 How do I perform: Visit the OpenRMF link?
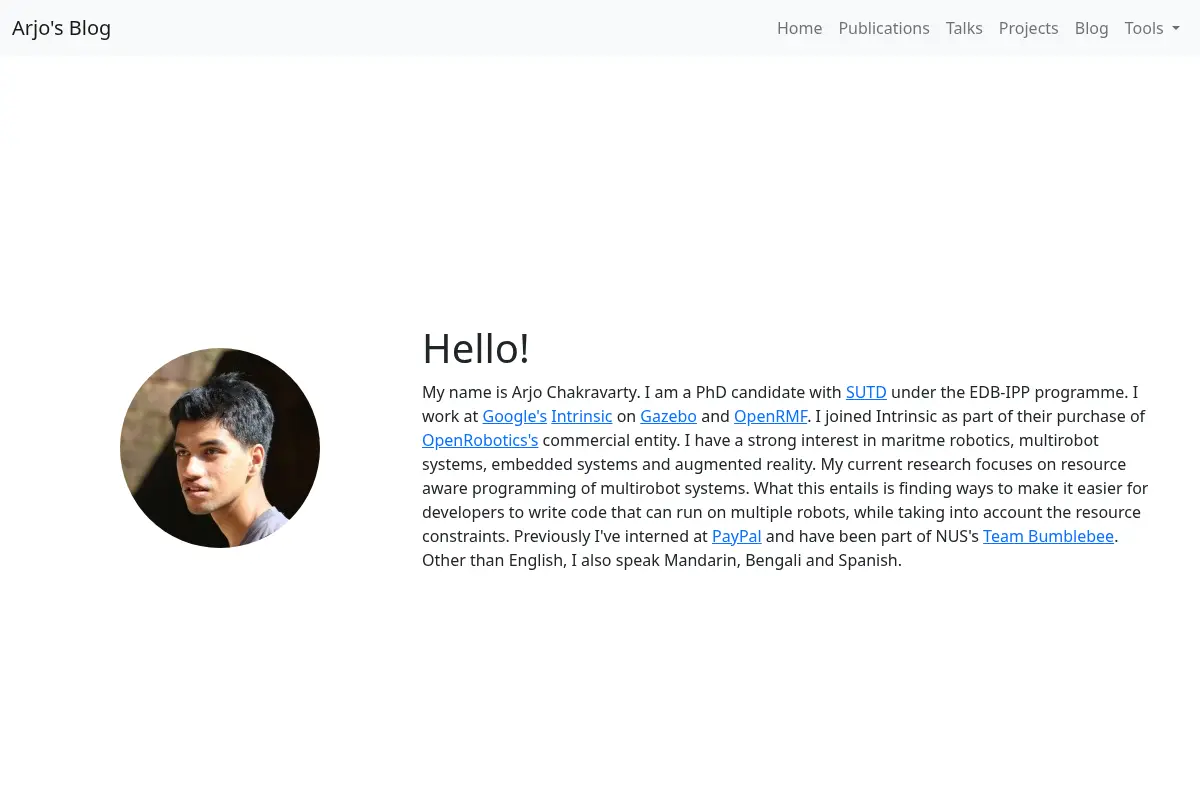click(771, 416)
